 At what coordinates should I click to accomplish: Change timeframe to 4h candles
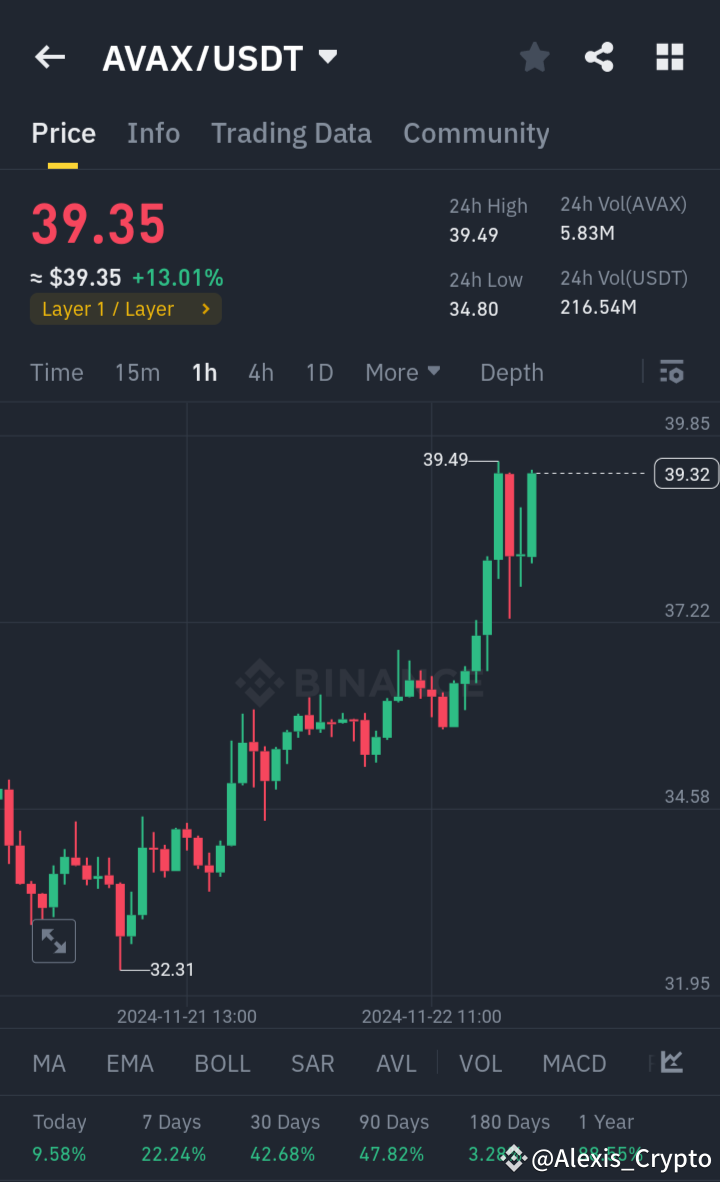pos(260,372)
